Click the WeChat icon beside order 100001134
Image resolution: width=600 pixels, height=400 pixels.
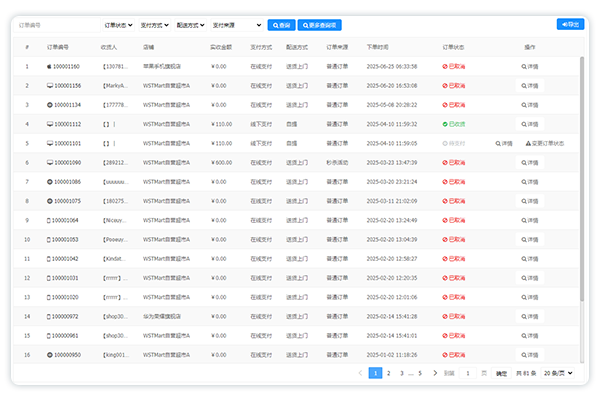(49, 105)
